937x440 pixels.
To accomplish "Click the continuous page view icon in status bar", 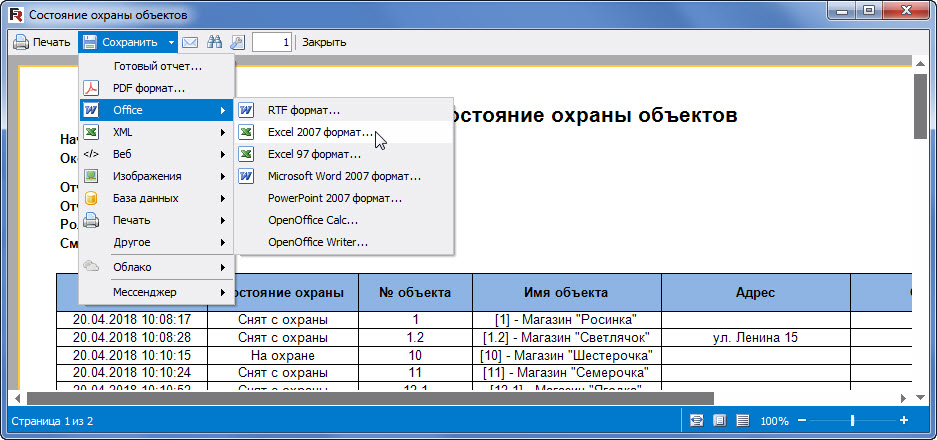I will pyautogui.click(x=742, y=420).
